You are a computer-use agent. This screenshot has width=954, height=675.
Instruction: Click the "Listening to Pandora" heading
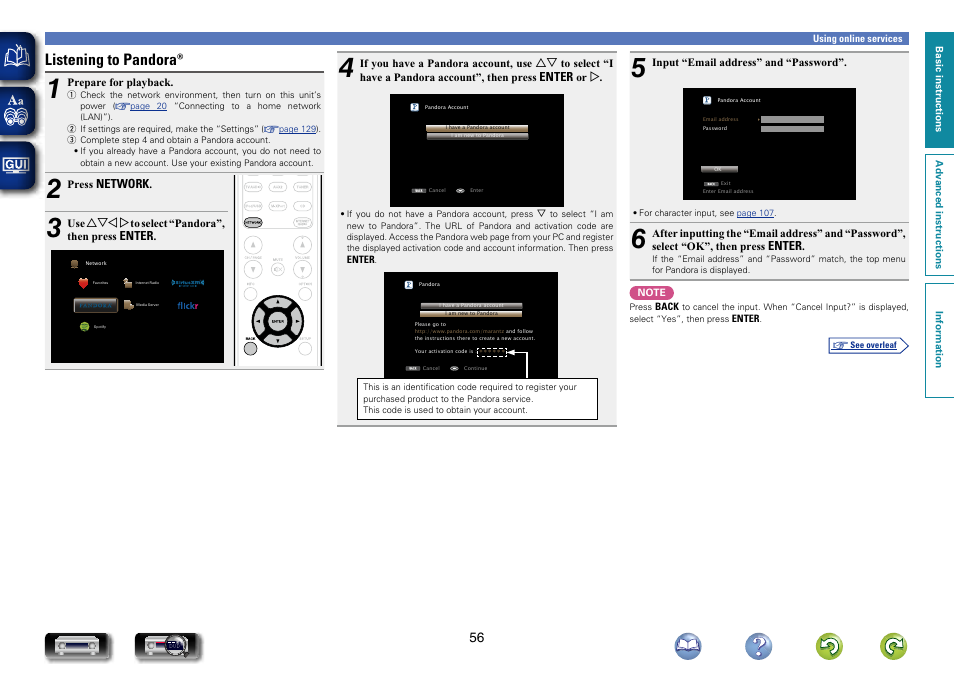(114, 60)
